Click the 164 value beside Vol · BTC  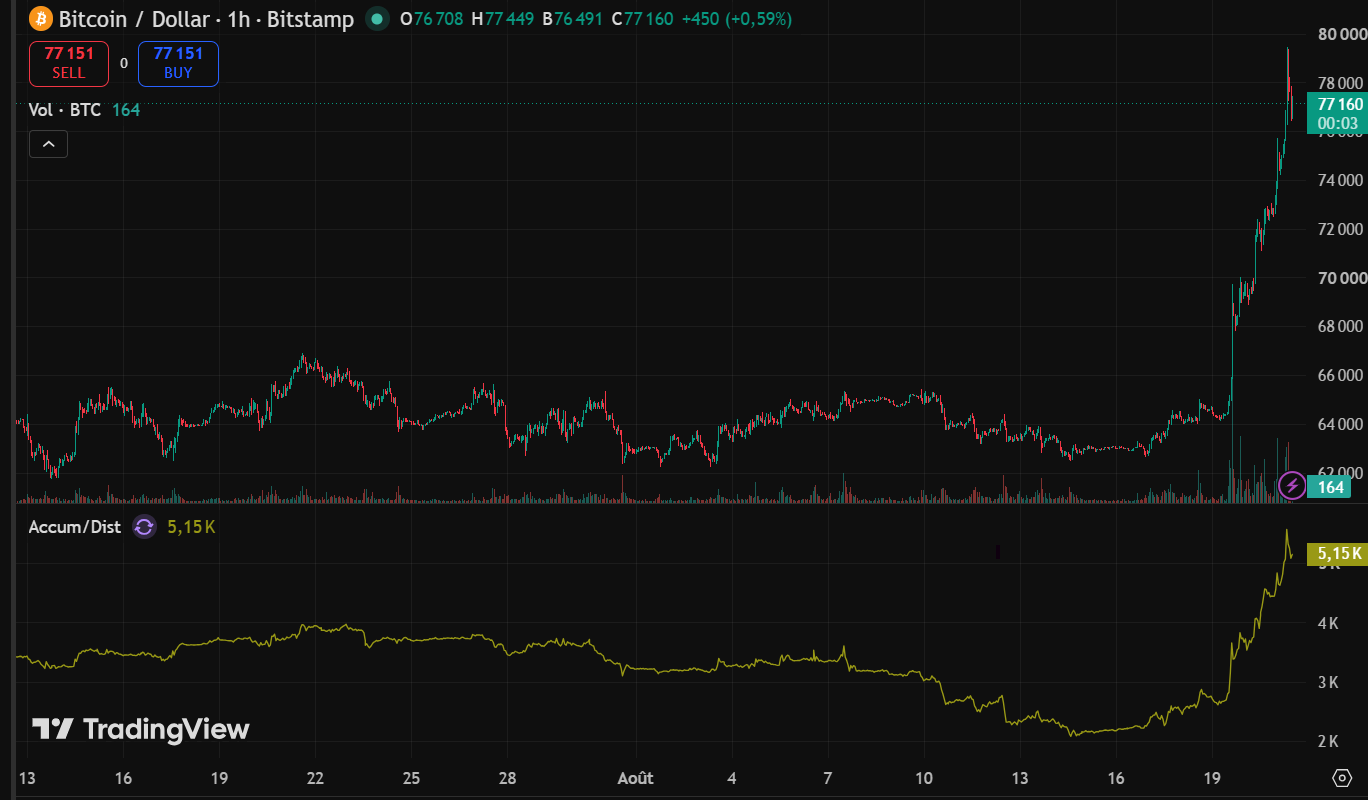pyautogui.click(x=126, y=110)
